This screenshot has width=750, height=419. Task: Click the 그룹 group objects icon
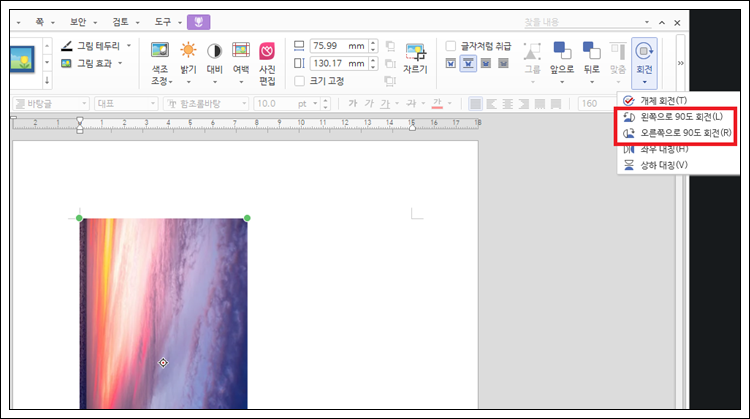(532, 51)
